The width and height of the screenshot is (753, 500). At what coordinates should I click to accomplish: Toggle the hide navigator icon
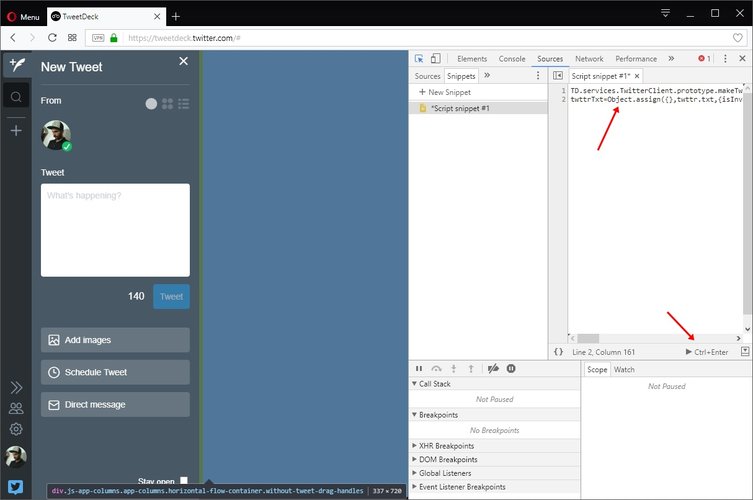click(x=558, y=75)
